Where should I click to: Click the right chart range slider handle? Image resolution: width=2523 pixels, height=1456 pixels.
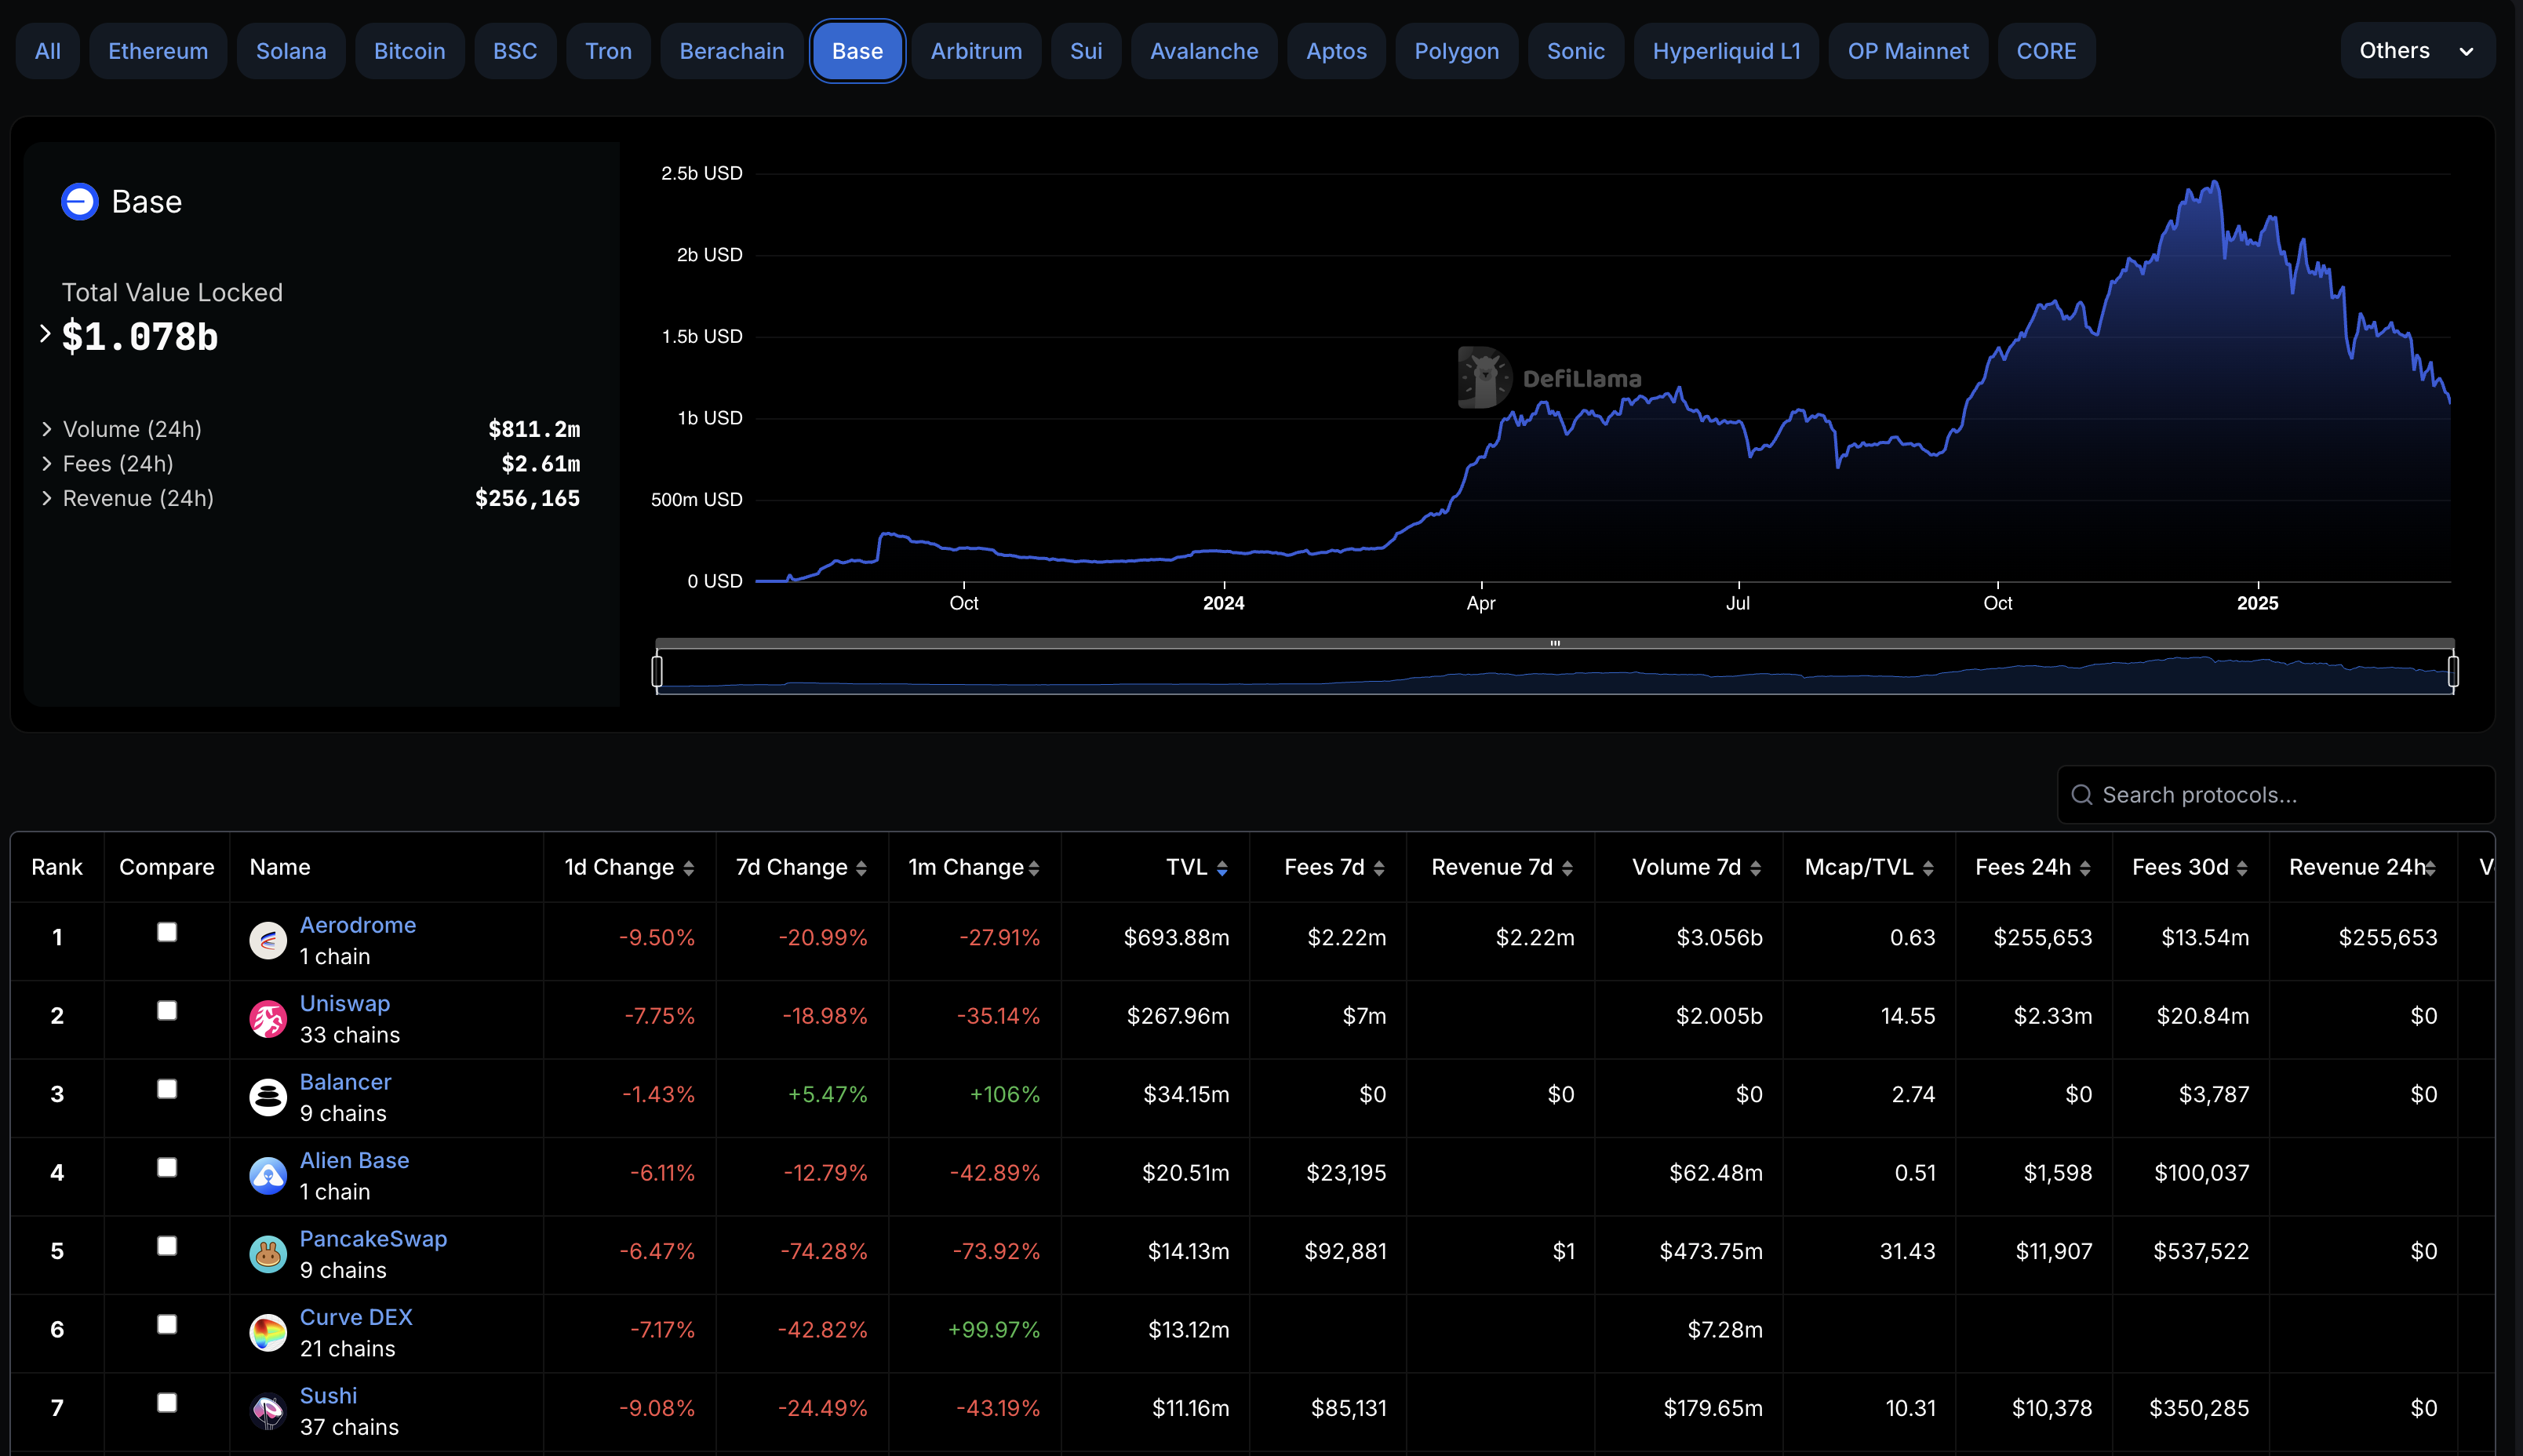coord(2453,671)
